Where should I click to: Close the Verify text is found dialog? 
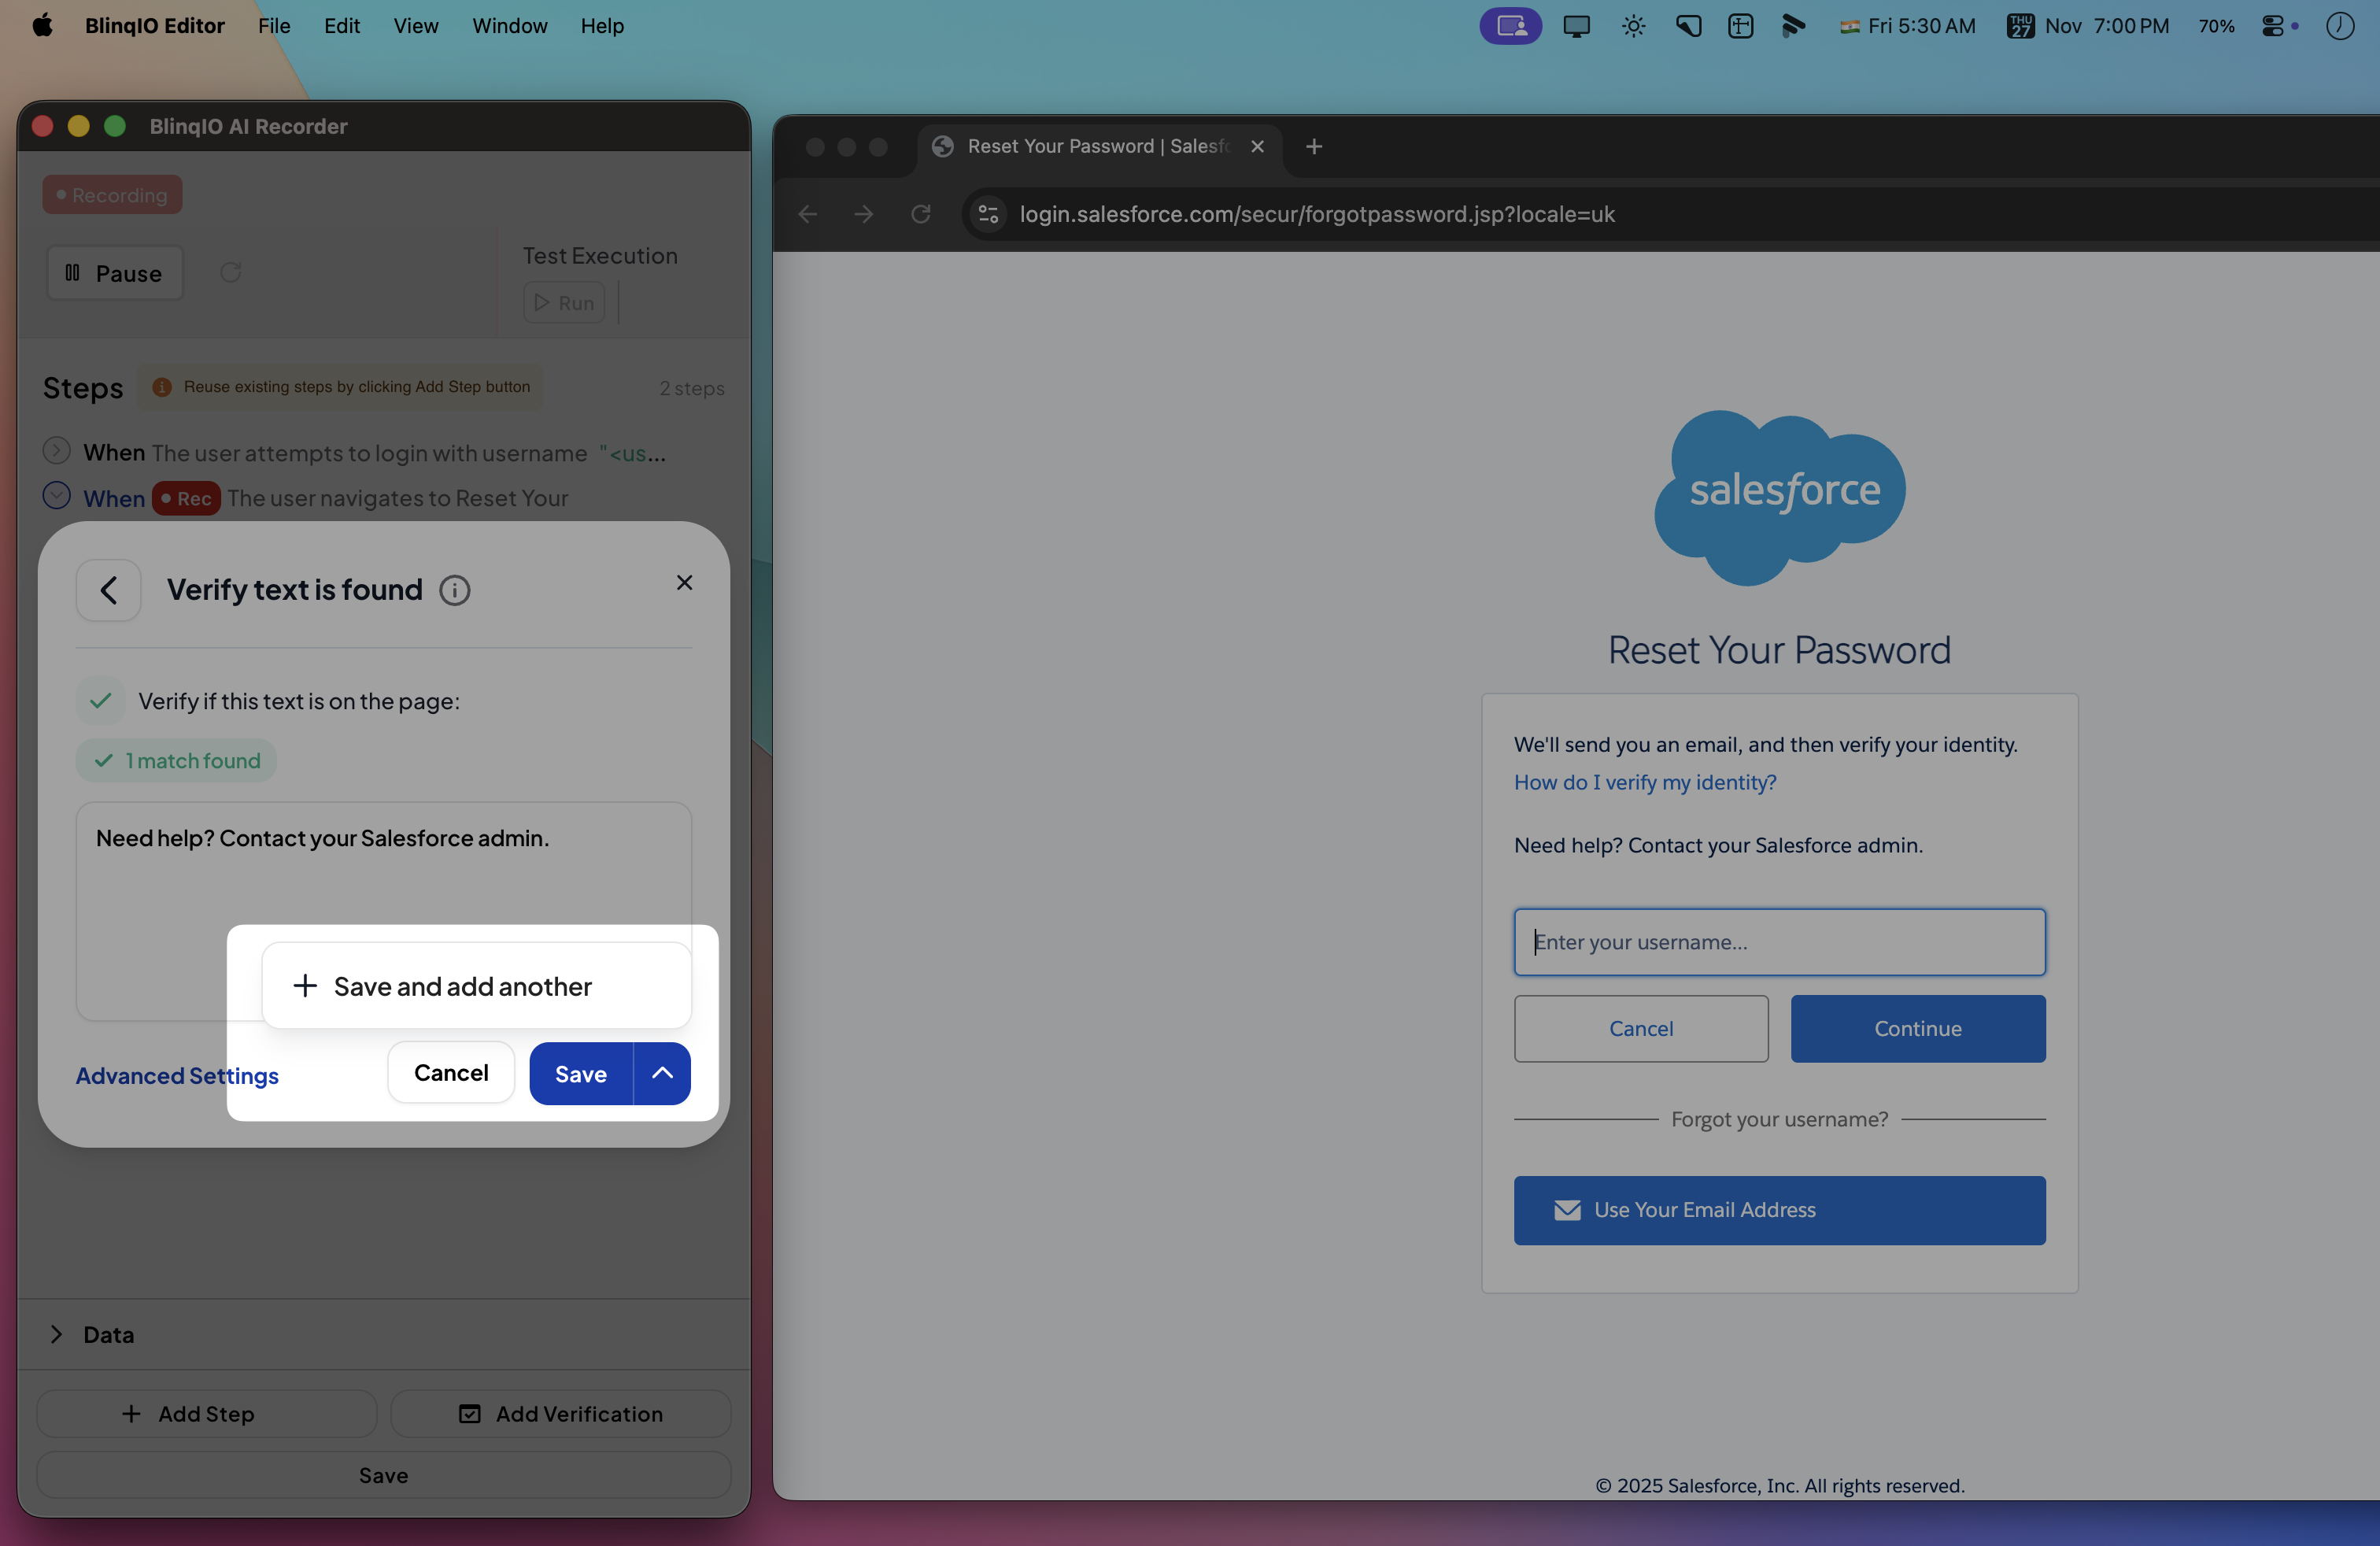click(x=684, y=582)
